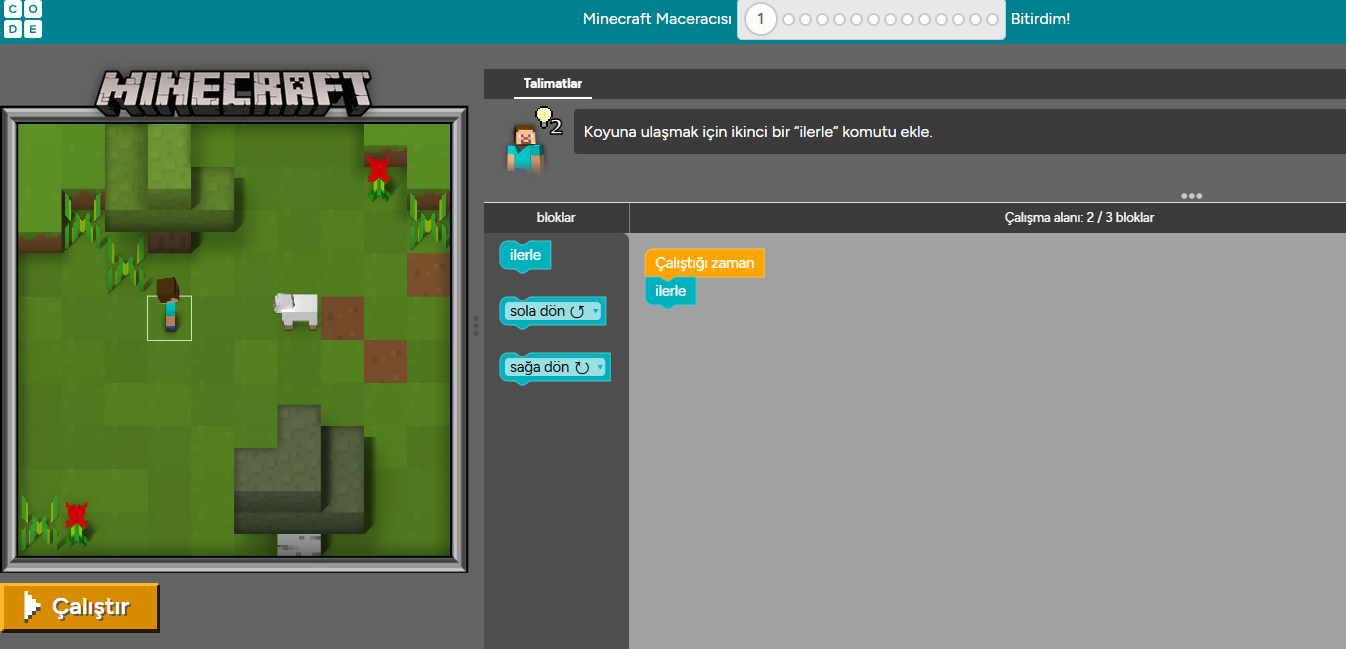Open the 'sağa dön' direction dropdown

(x=599, y=367)
